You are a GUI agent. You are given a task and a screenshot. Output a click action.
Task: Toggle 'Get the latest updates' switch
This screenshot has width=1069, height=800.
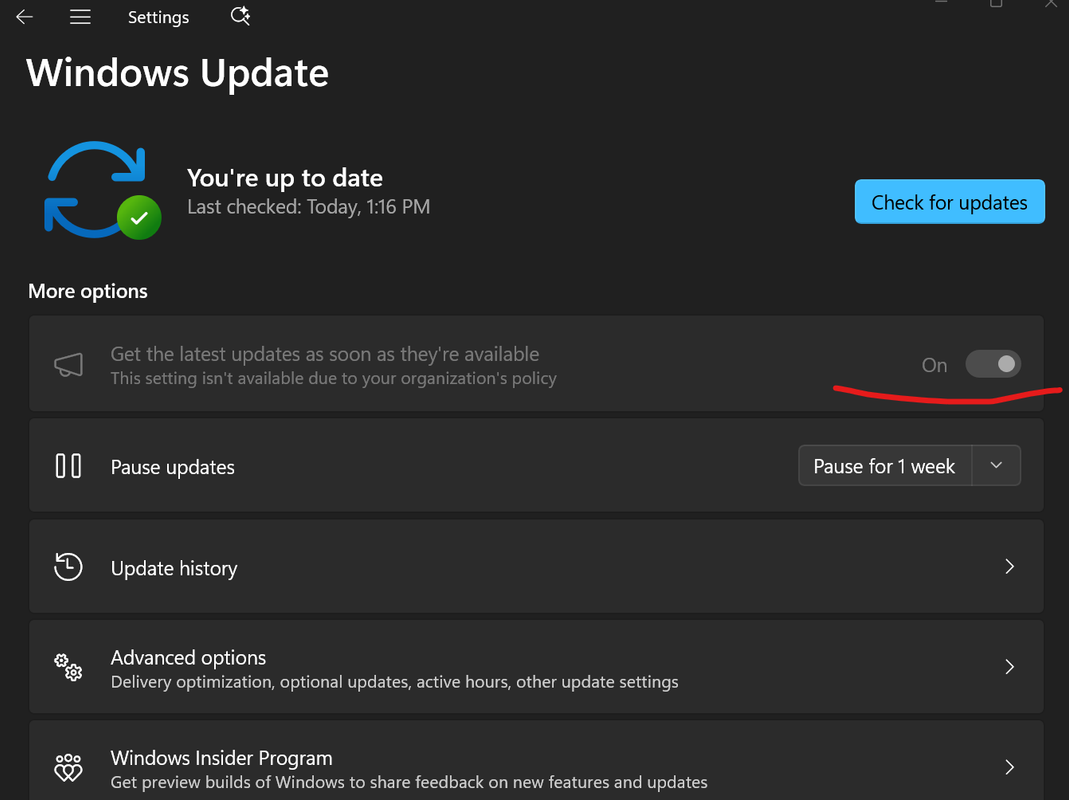pos(993,364)
